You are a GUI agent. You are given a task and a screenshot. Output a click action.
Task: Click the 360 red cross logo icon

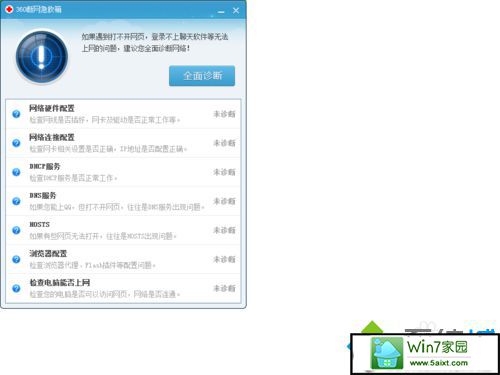9,9
